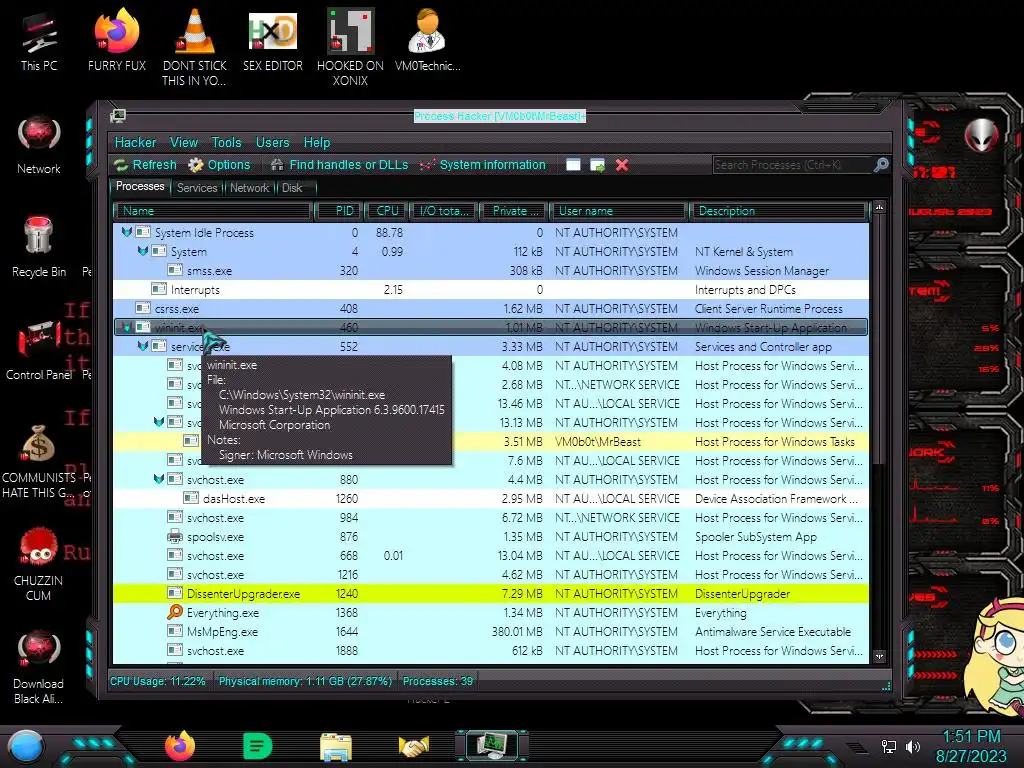
Task: Click the Refresh toolbar button
Action: coord(146,165)
